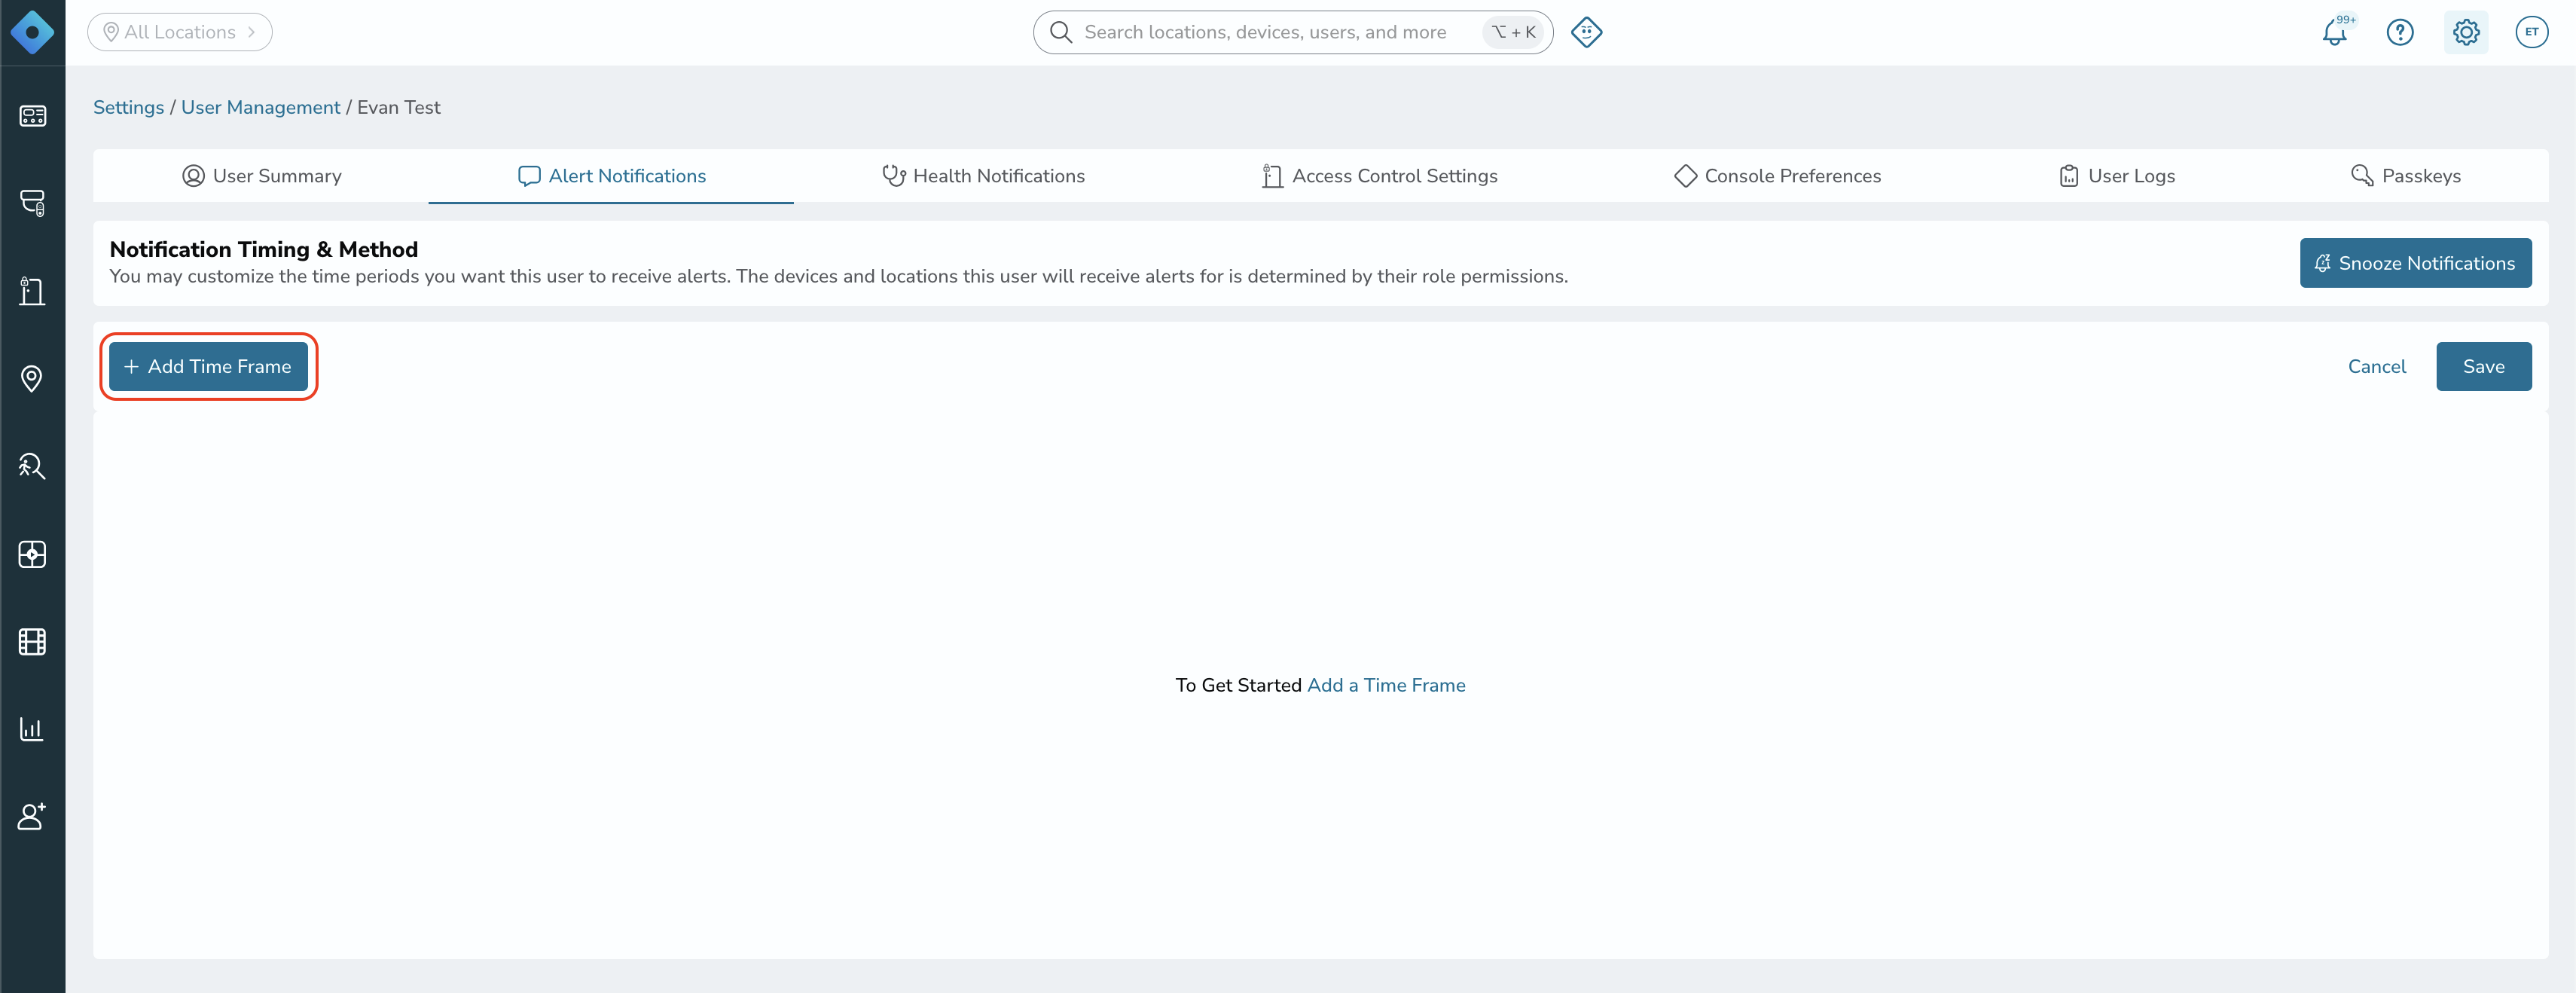
Task: Open the devices icon in the sidebar
Action: (32, 203)
